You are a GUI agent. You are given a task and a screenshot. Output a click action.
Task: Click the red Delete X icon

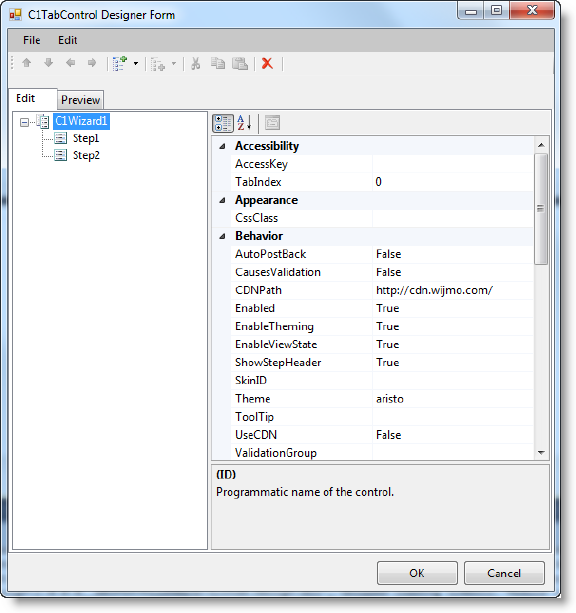(267, 63)
